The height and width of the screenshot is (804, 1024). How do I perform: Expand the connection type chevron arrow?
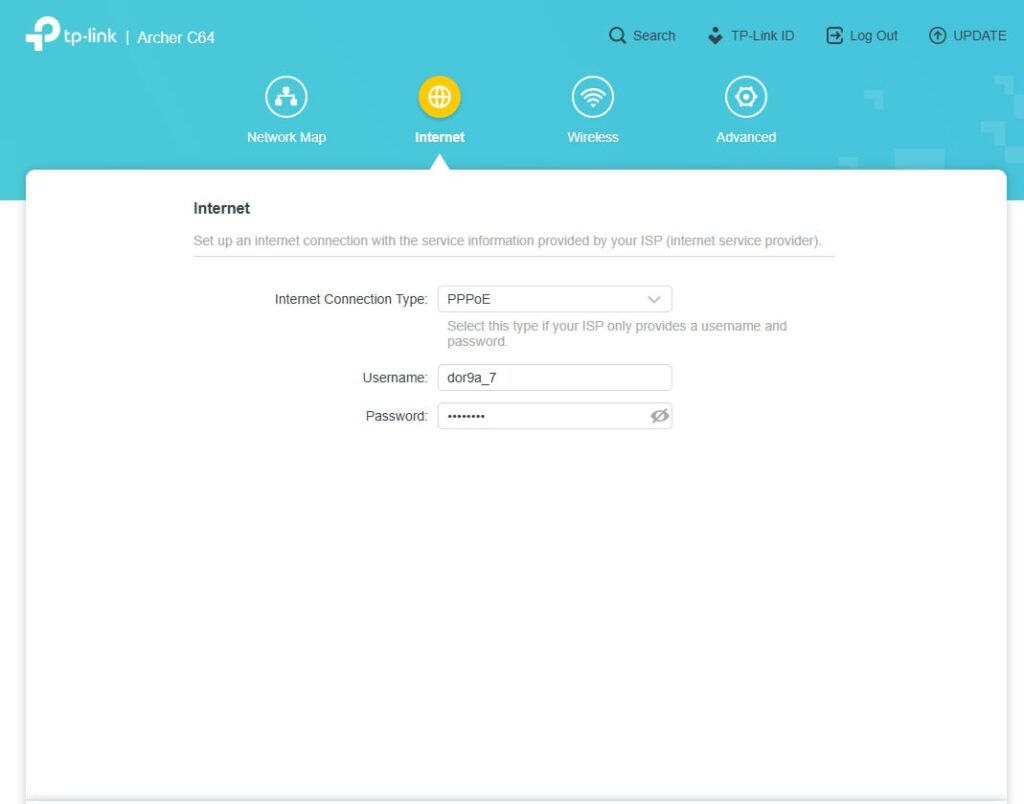654,299
